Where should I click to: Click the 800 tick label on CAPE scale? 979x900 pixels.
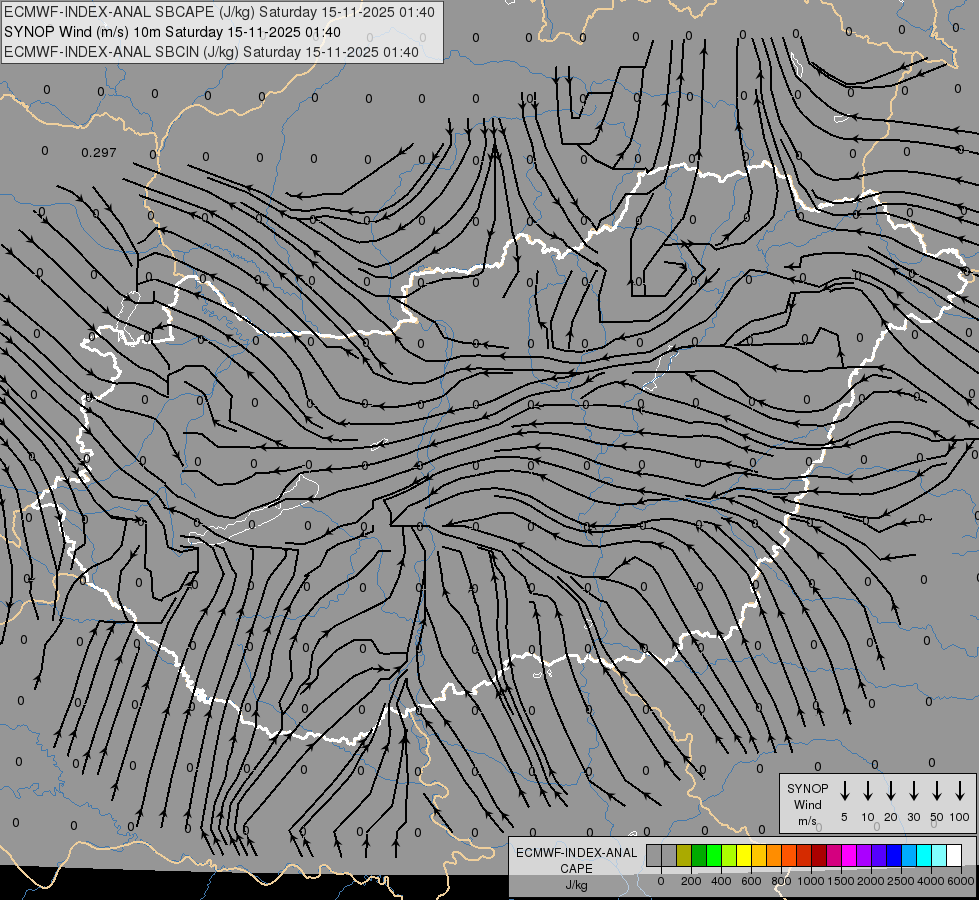pos(781,881)
